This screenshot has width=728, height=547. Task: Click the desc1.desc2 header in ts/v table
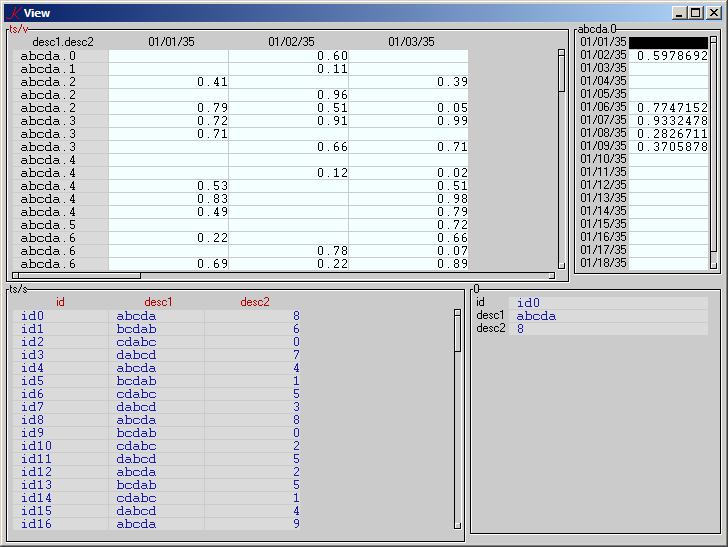pos(63,42)
